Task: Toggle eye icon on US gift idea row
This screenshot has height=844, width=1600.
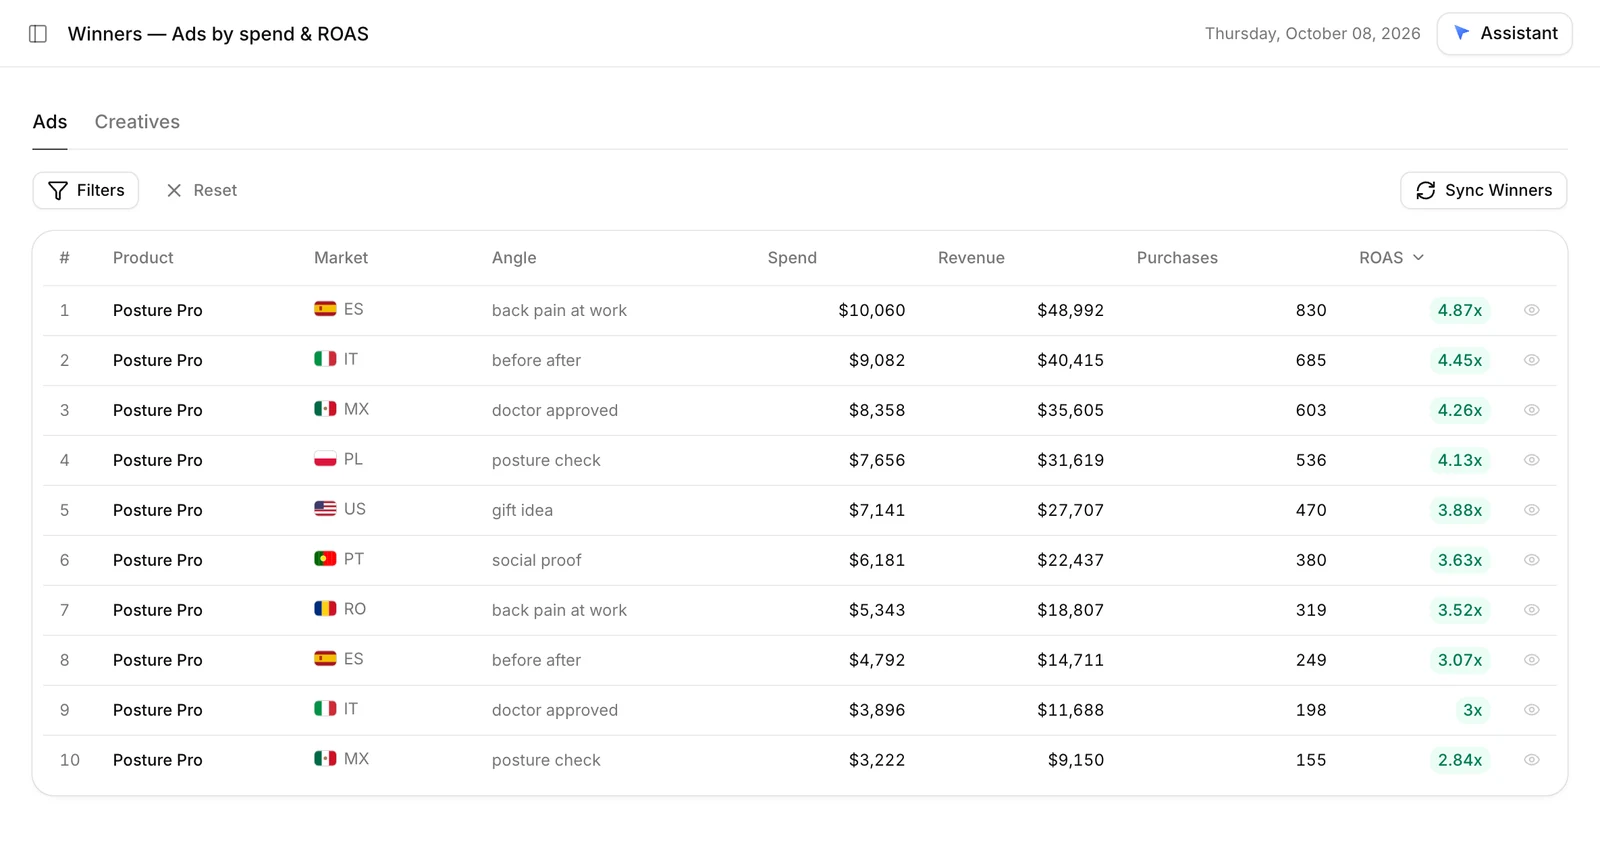Action: pyautogui.click(x=1531, y=510)
